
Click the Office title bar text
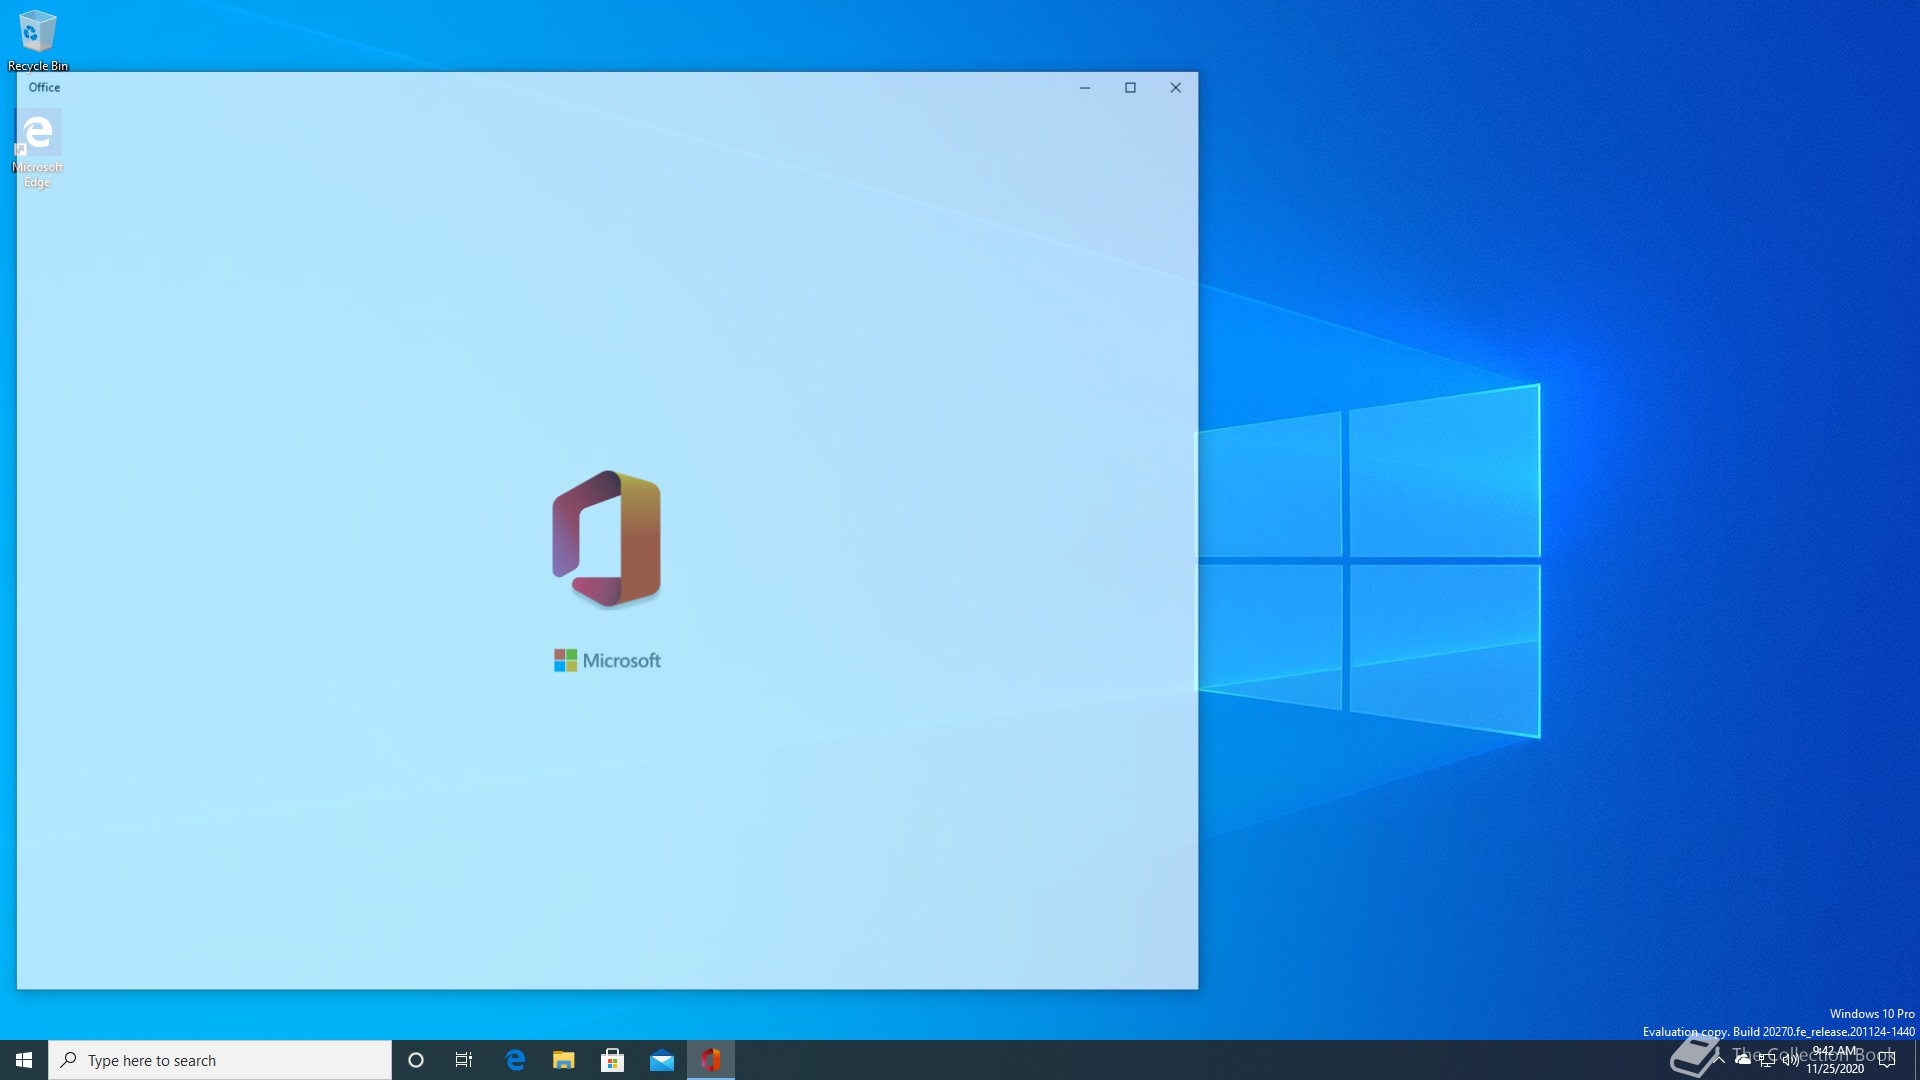tap(44, 87)
